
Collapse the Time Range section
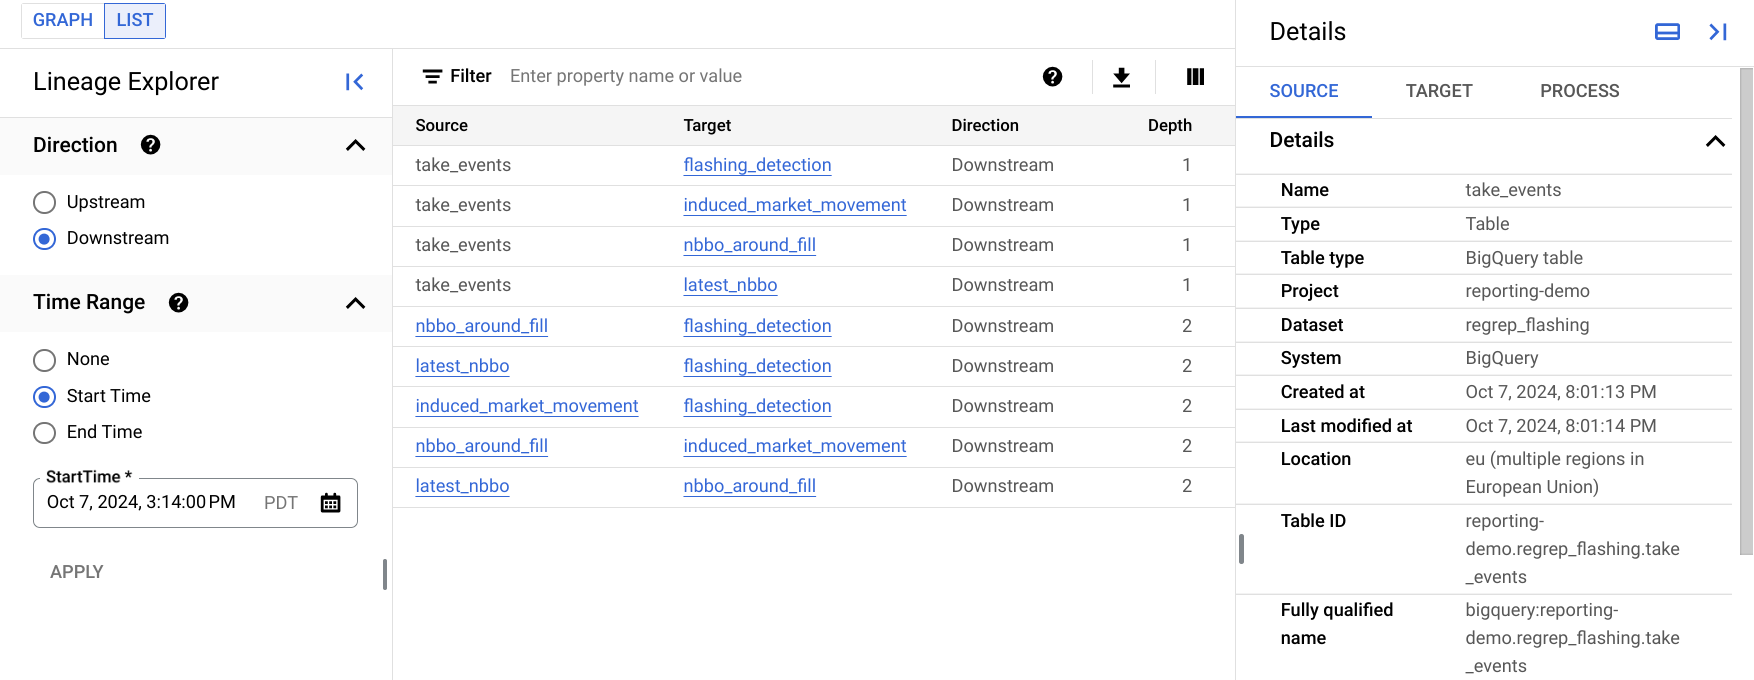(x=355, y=304)
